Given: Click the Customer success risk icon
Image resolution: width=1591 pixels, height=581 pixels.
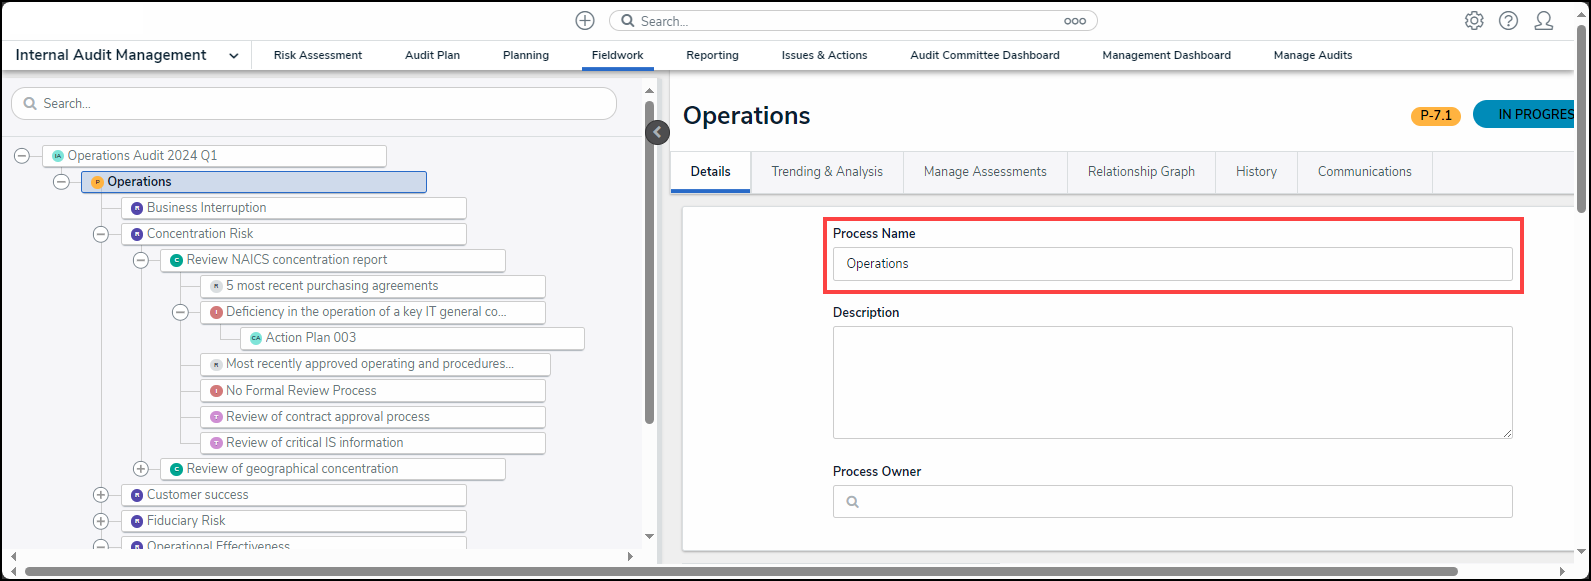Looking at the screenshot, I should click(x=137, y=495).
